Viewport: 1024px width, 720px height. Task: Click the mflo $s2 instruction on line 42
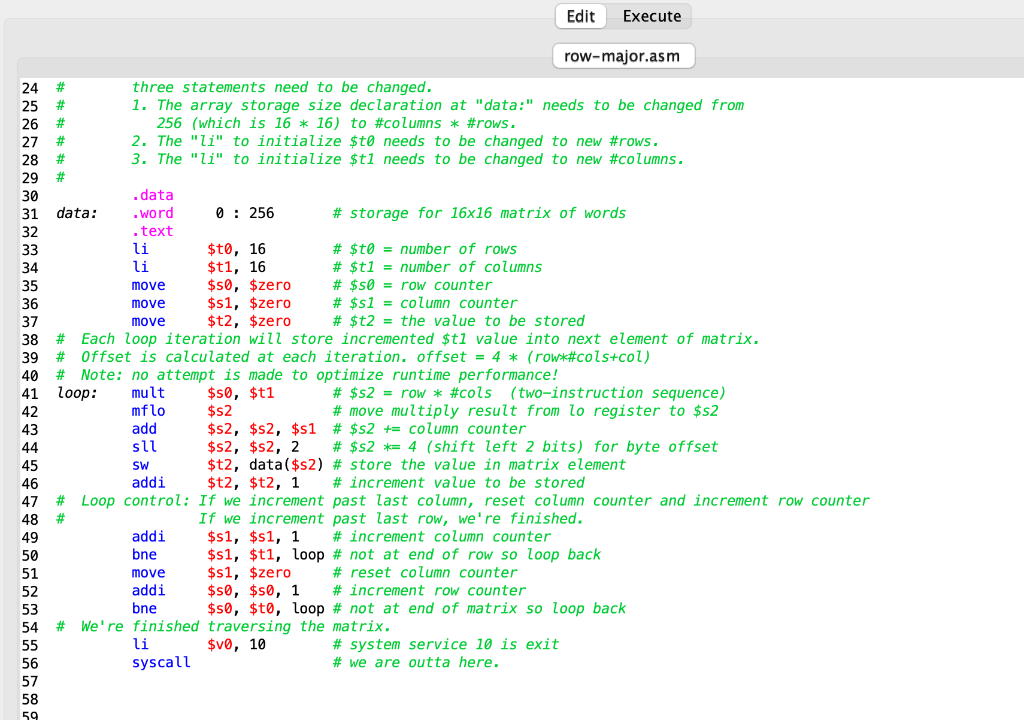click(x=160, y=410)
